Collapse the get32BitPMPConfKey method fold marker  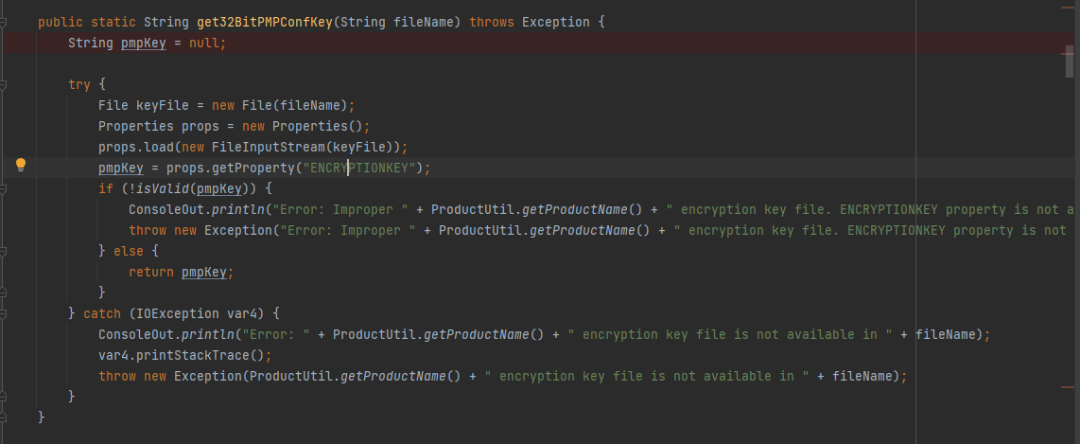3,23
